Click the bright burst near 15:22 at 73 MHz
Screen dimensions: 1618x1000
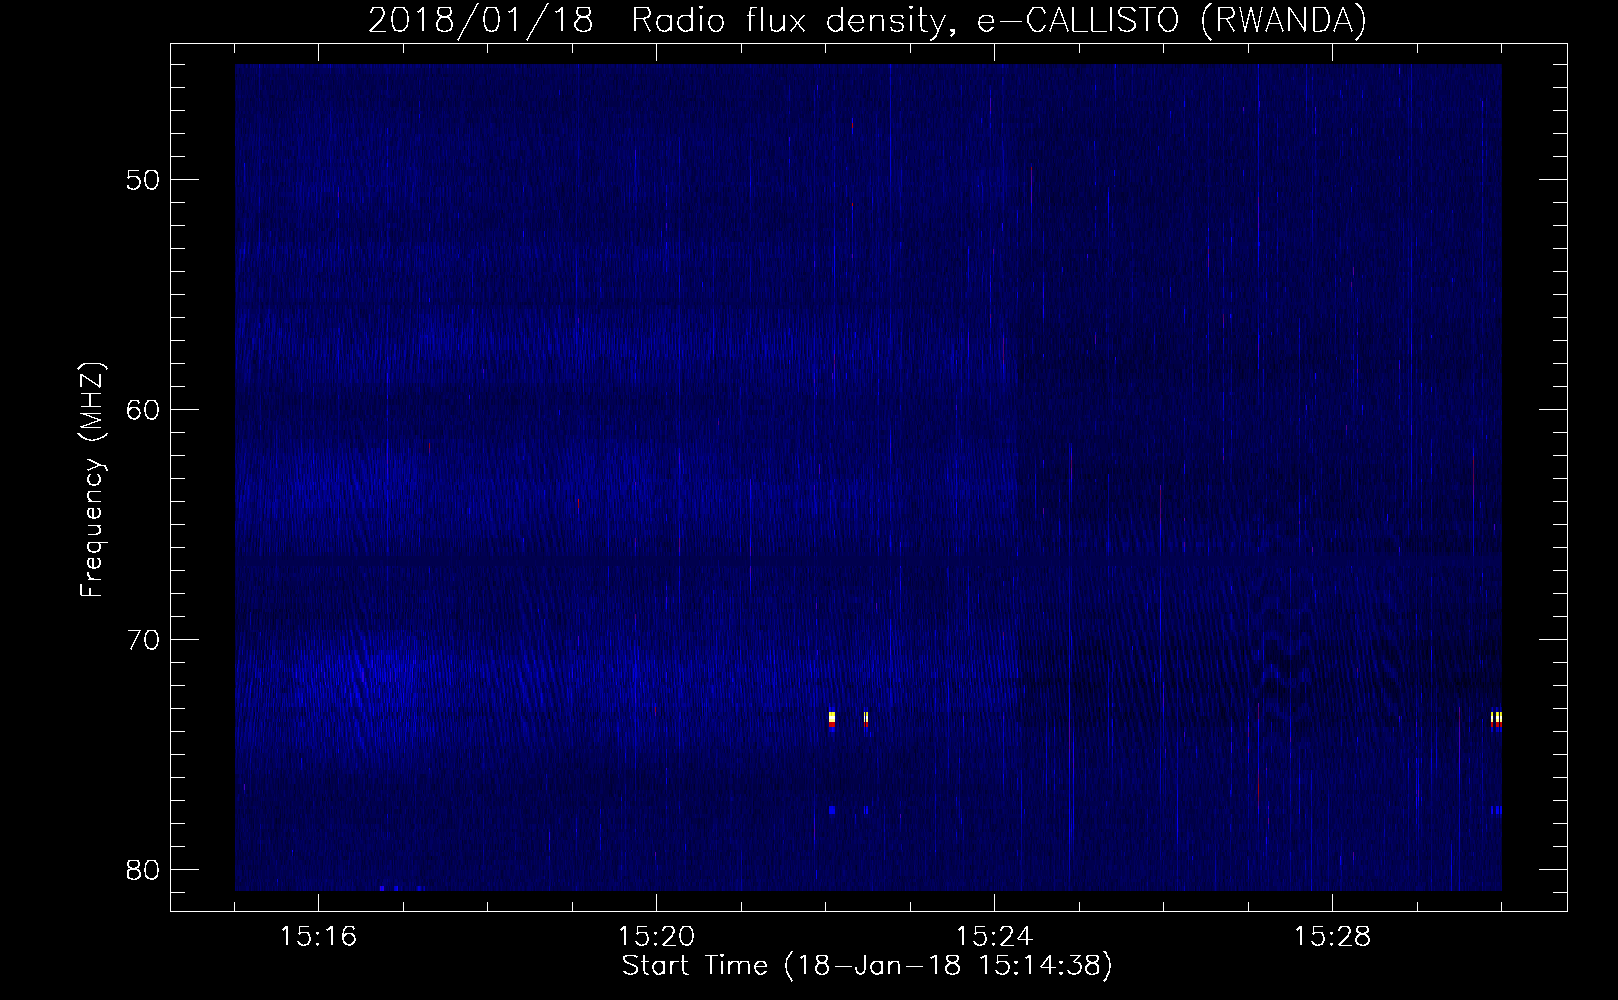(x=832, y=720)
